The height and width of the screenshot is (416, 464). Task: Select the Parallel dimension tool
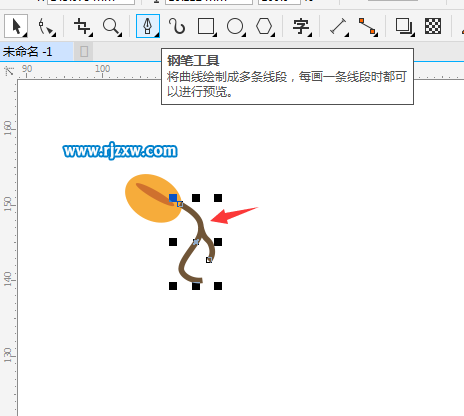coord(339,26)
